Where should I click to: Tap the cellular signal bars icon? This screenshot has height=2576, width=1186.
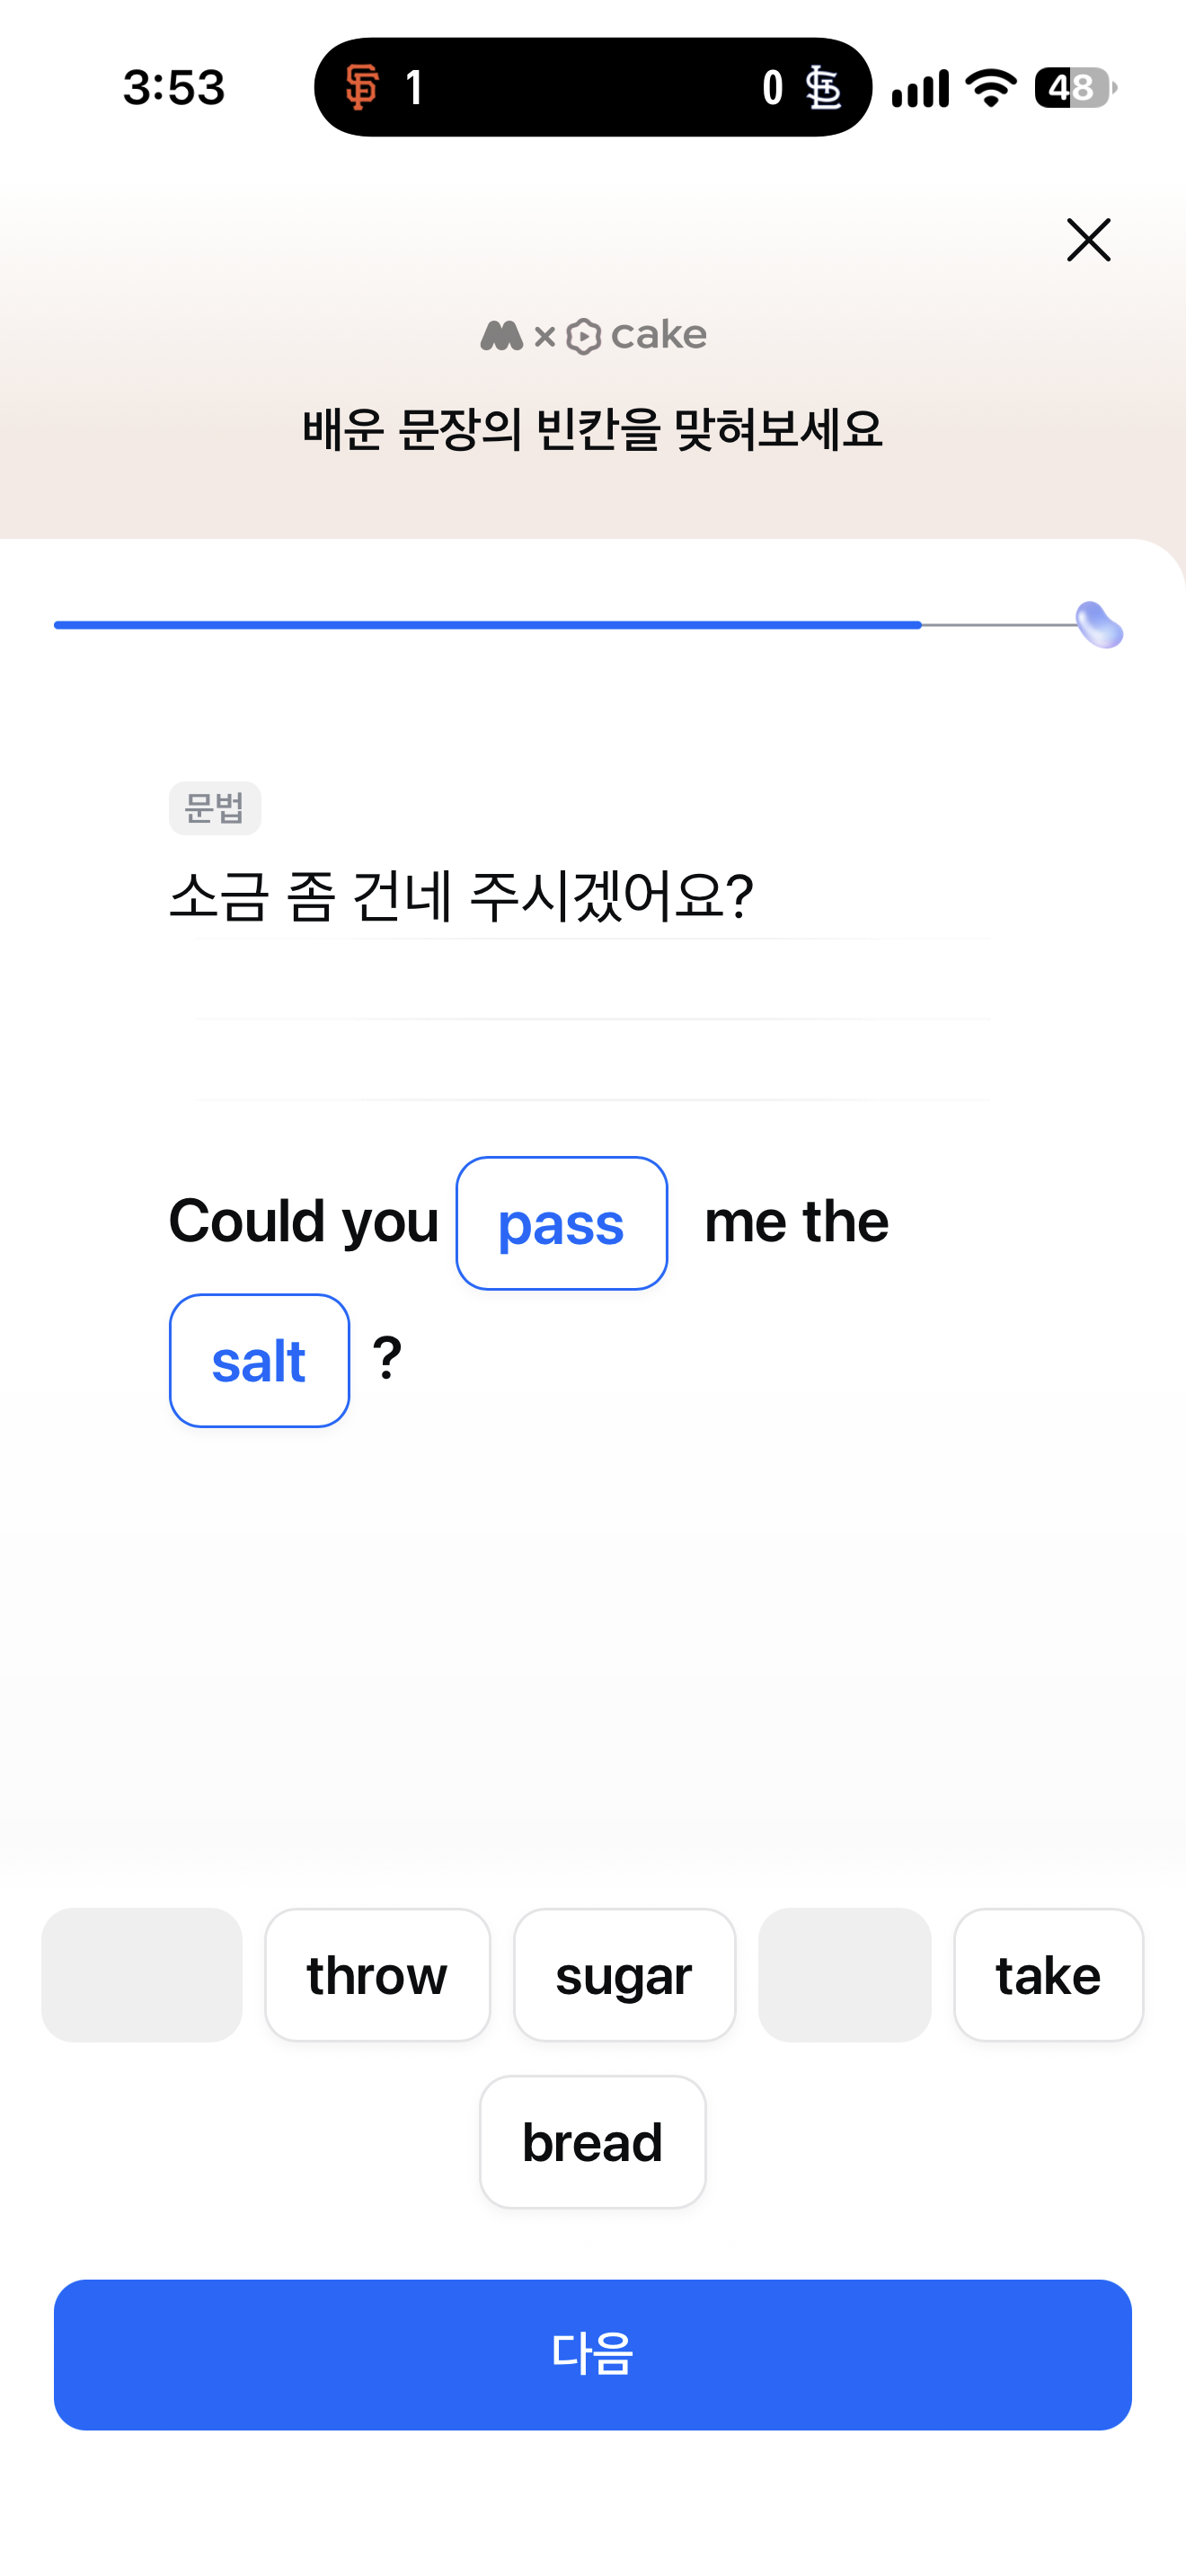pyautogui.click(x=920, y=88)
